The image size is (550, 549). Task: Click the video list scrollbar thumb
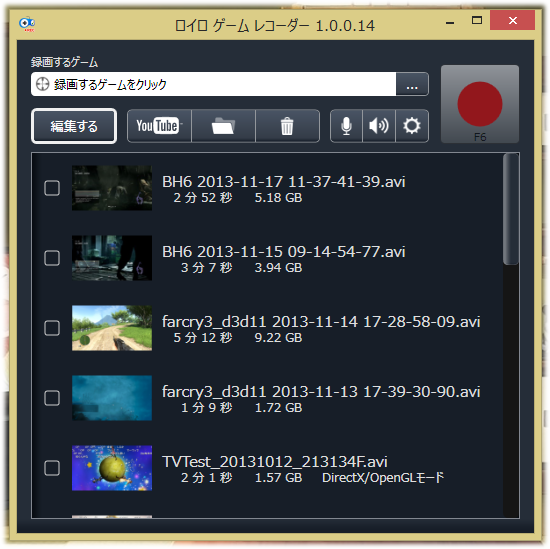(511, 209)
